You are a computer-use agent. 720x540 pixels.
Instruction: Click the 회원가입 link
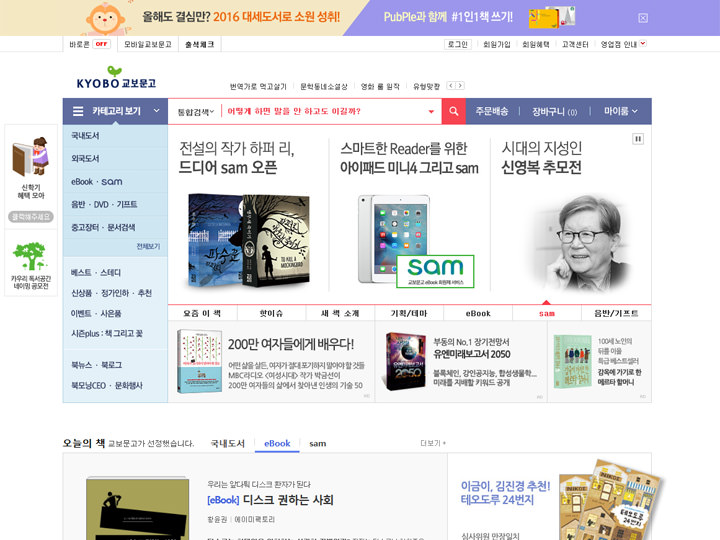click(496, 44)
